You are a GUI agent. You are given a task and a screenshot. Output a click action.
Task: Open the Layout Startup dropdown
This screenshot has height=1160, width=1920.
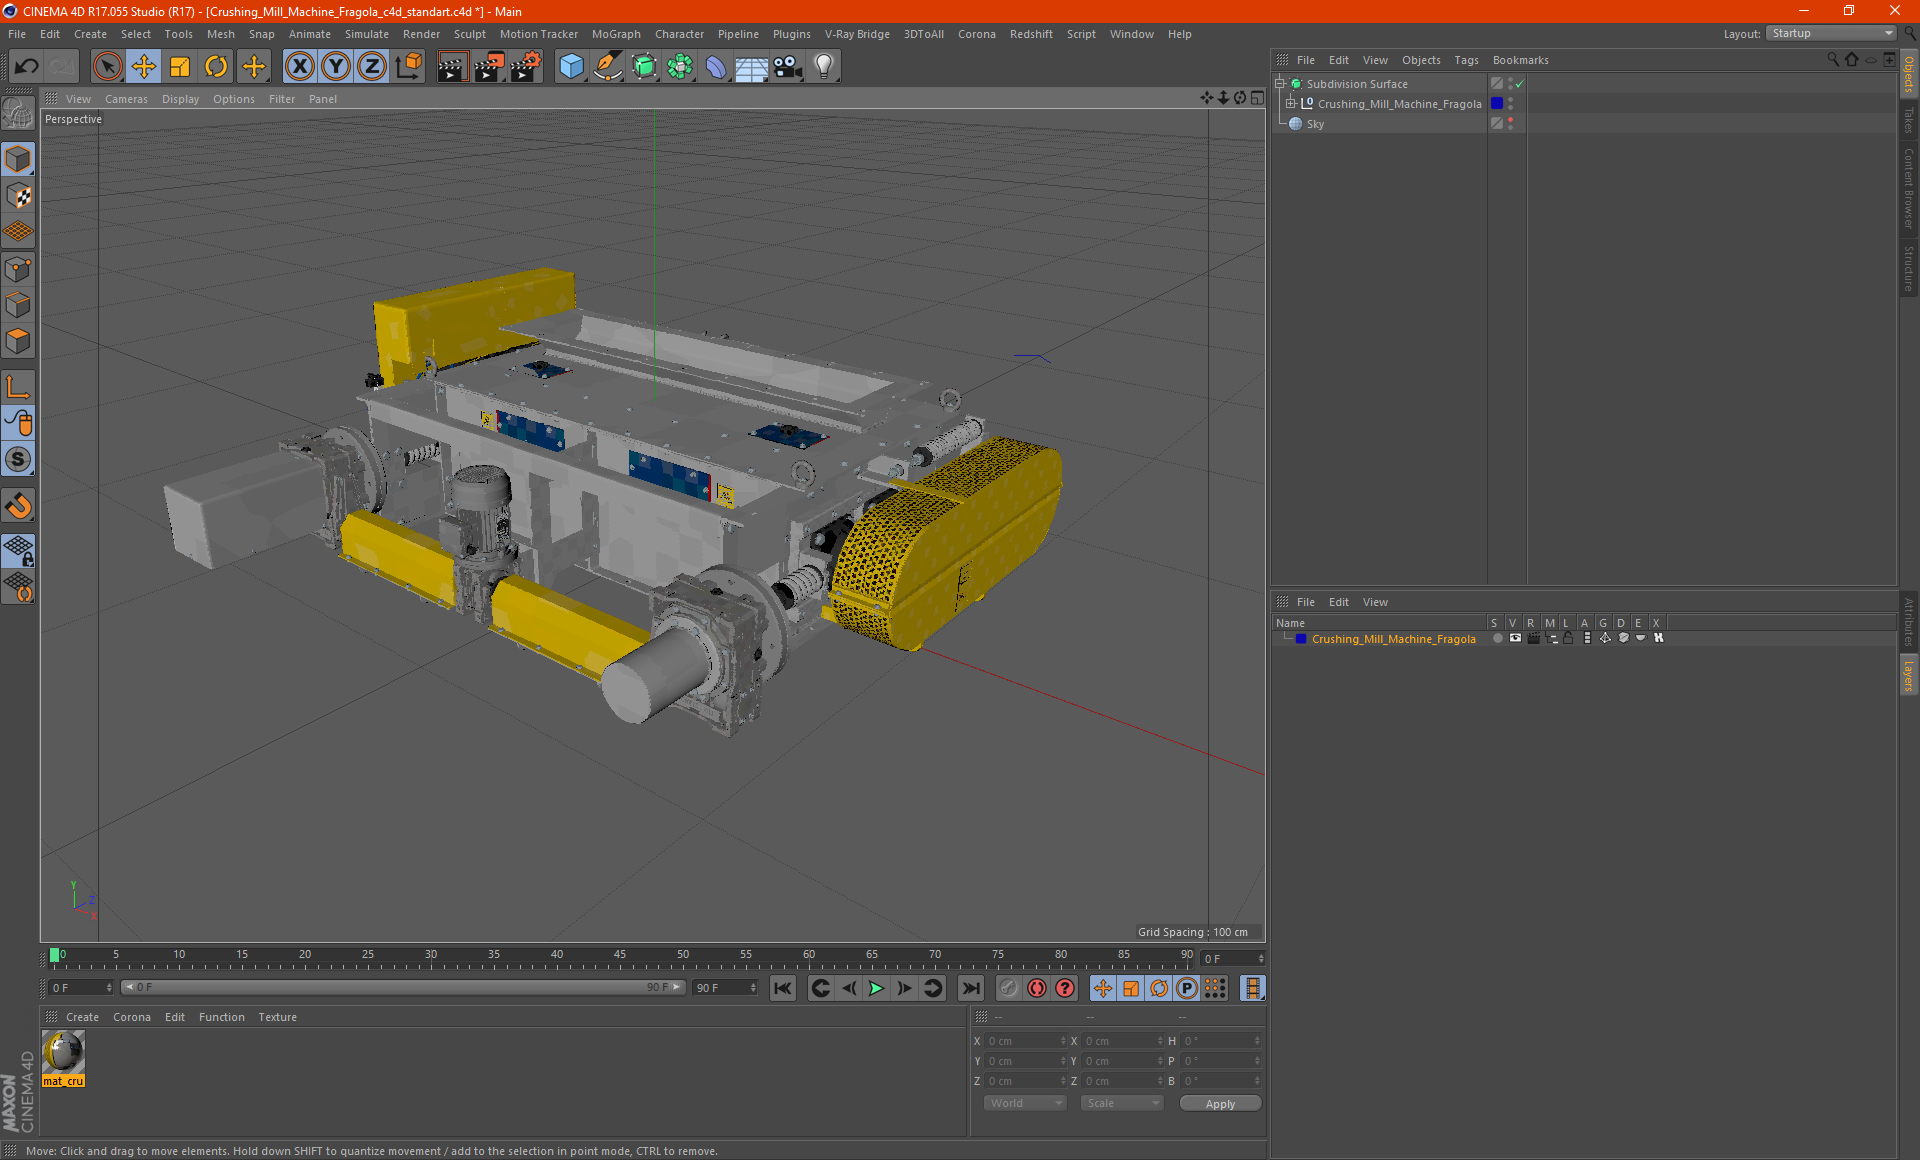point(1831,33)
